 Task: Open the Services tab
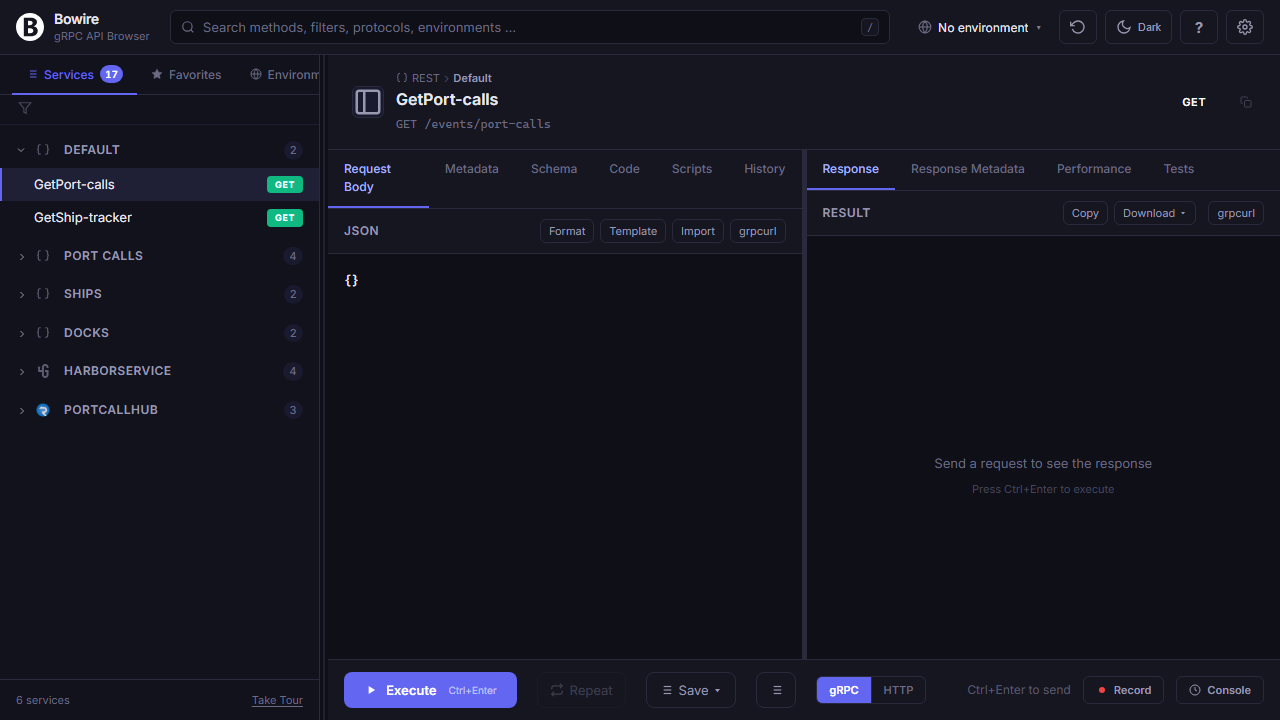[74, 74]
